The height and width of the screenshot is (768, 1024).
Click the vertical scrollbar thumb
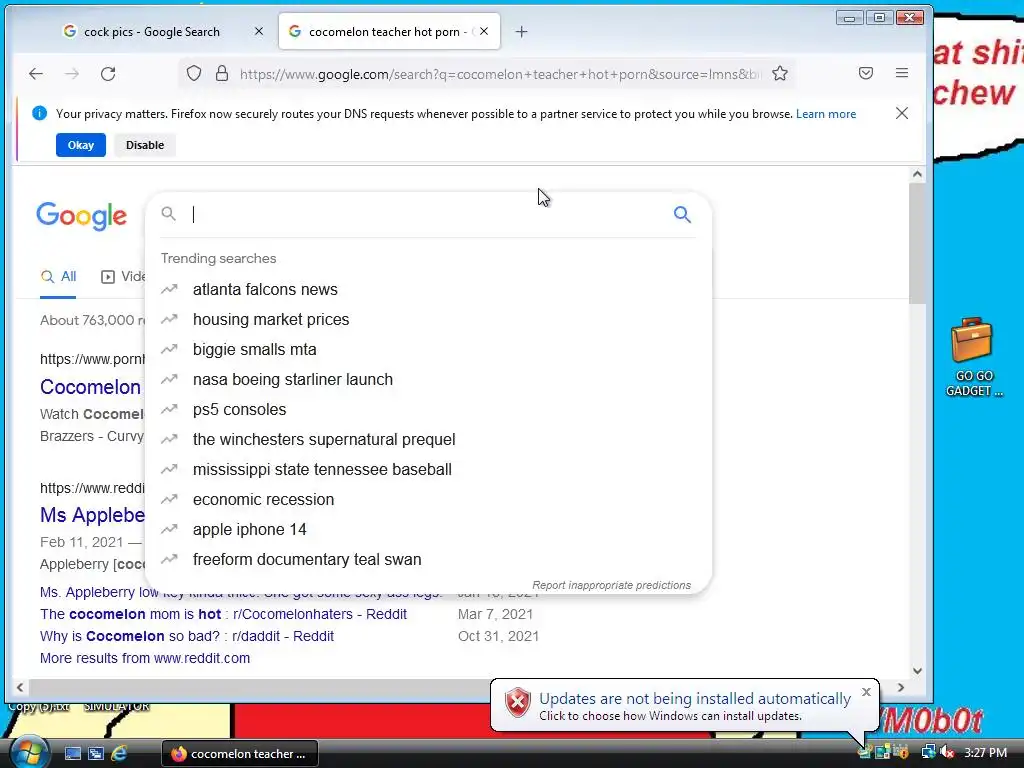pyautogui.click(x=917, y=243)
